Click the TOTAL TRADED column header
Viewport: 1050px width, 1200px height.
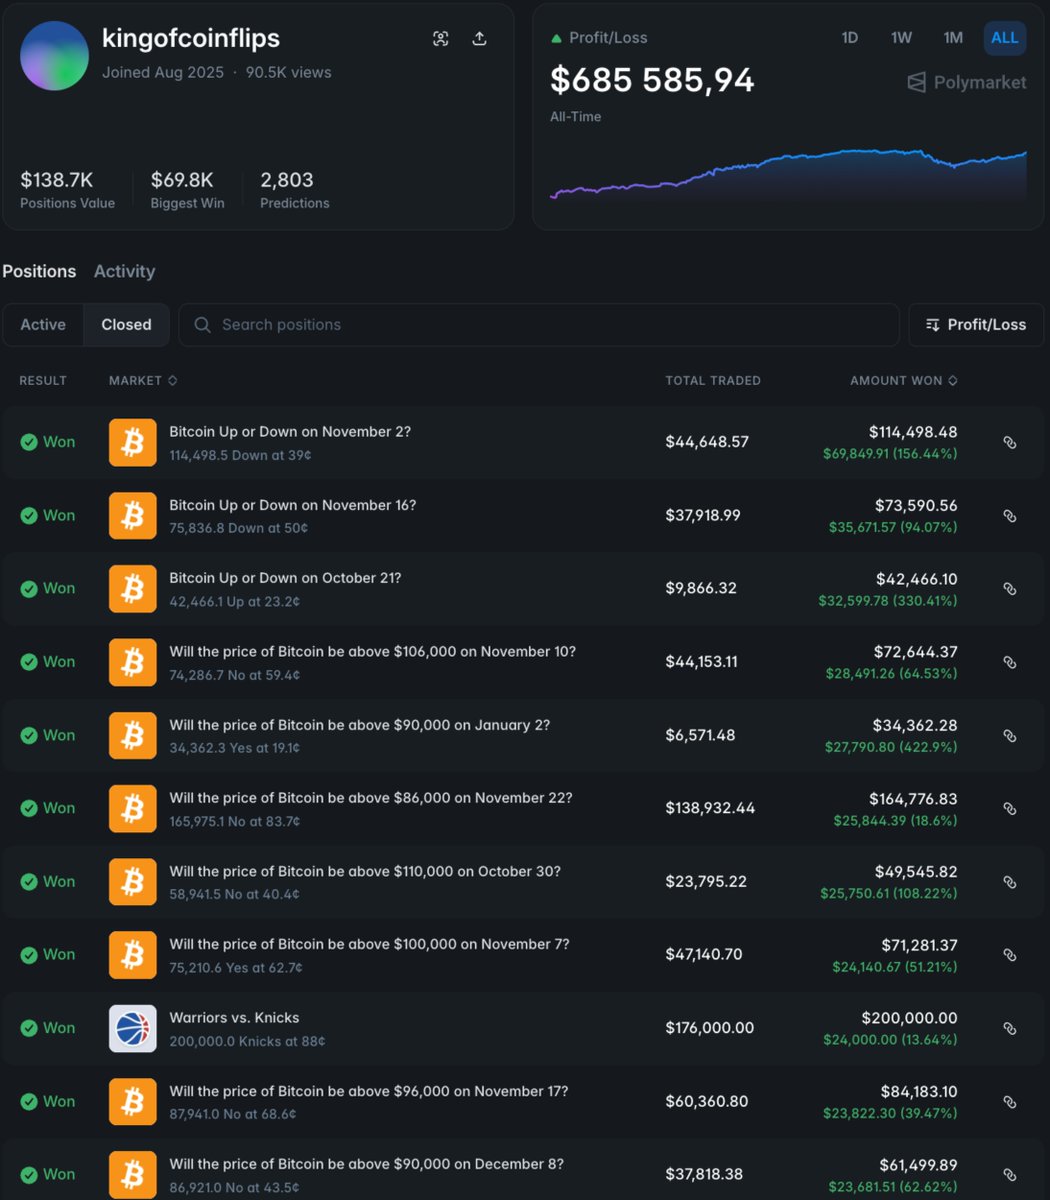click(713, 381)
